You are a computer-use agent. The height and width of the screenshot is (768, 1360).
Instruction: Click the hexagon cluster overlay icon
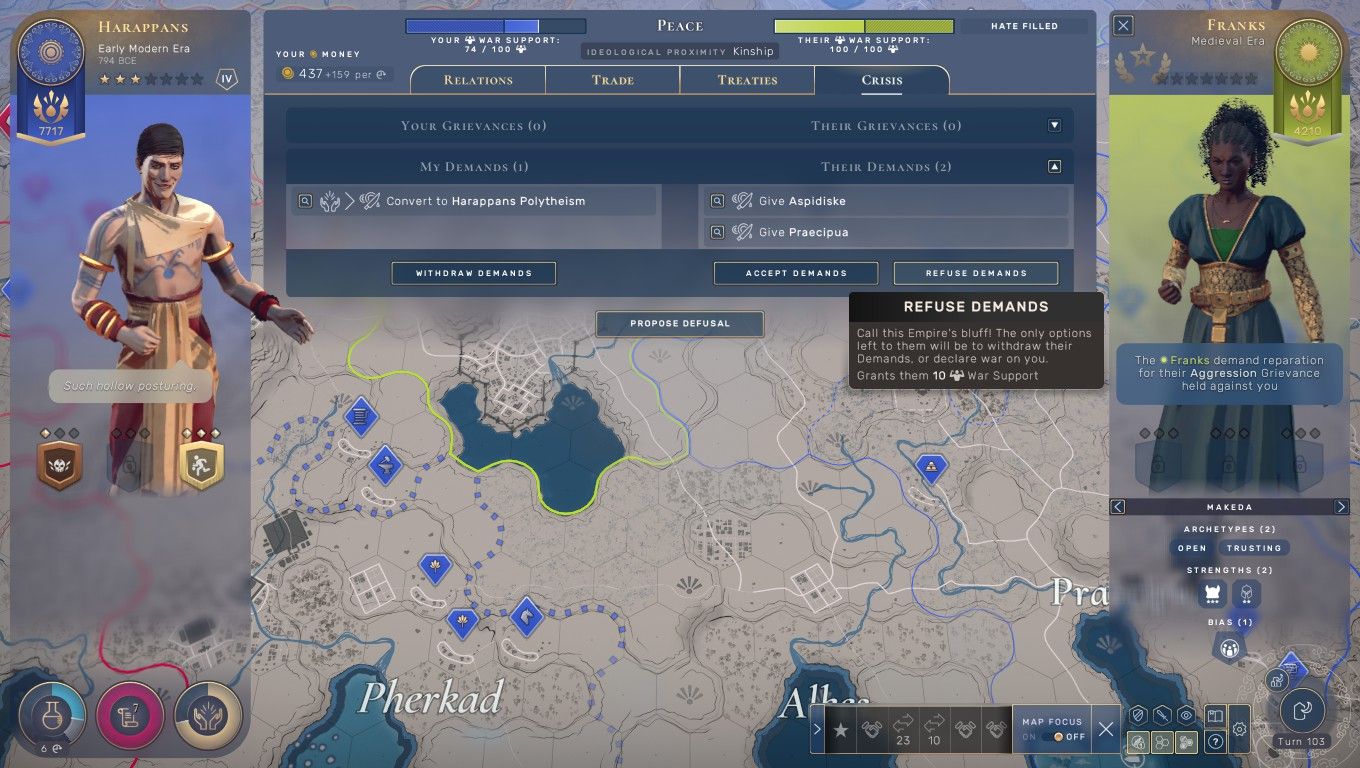click(1161, 742)
